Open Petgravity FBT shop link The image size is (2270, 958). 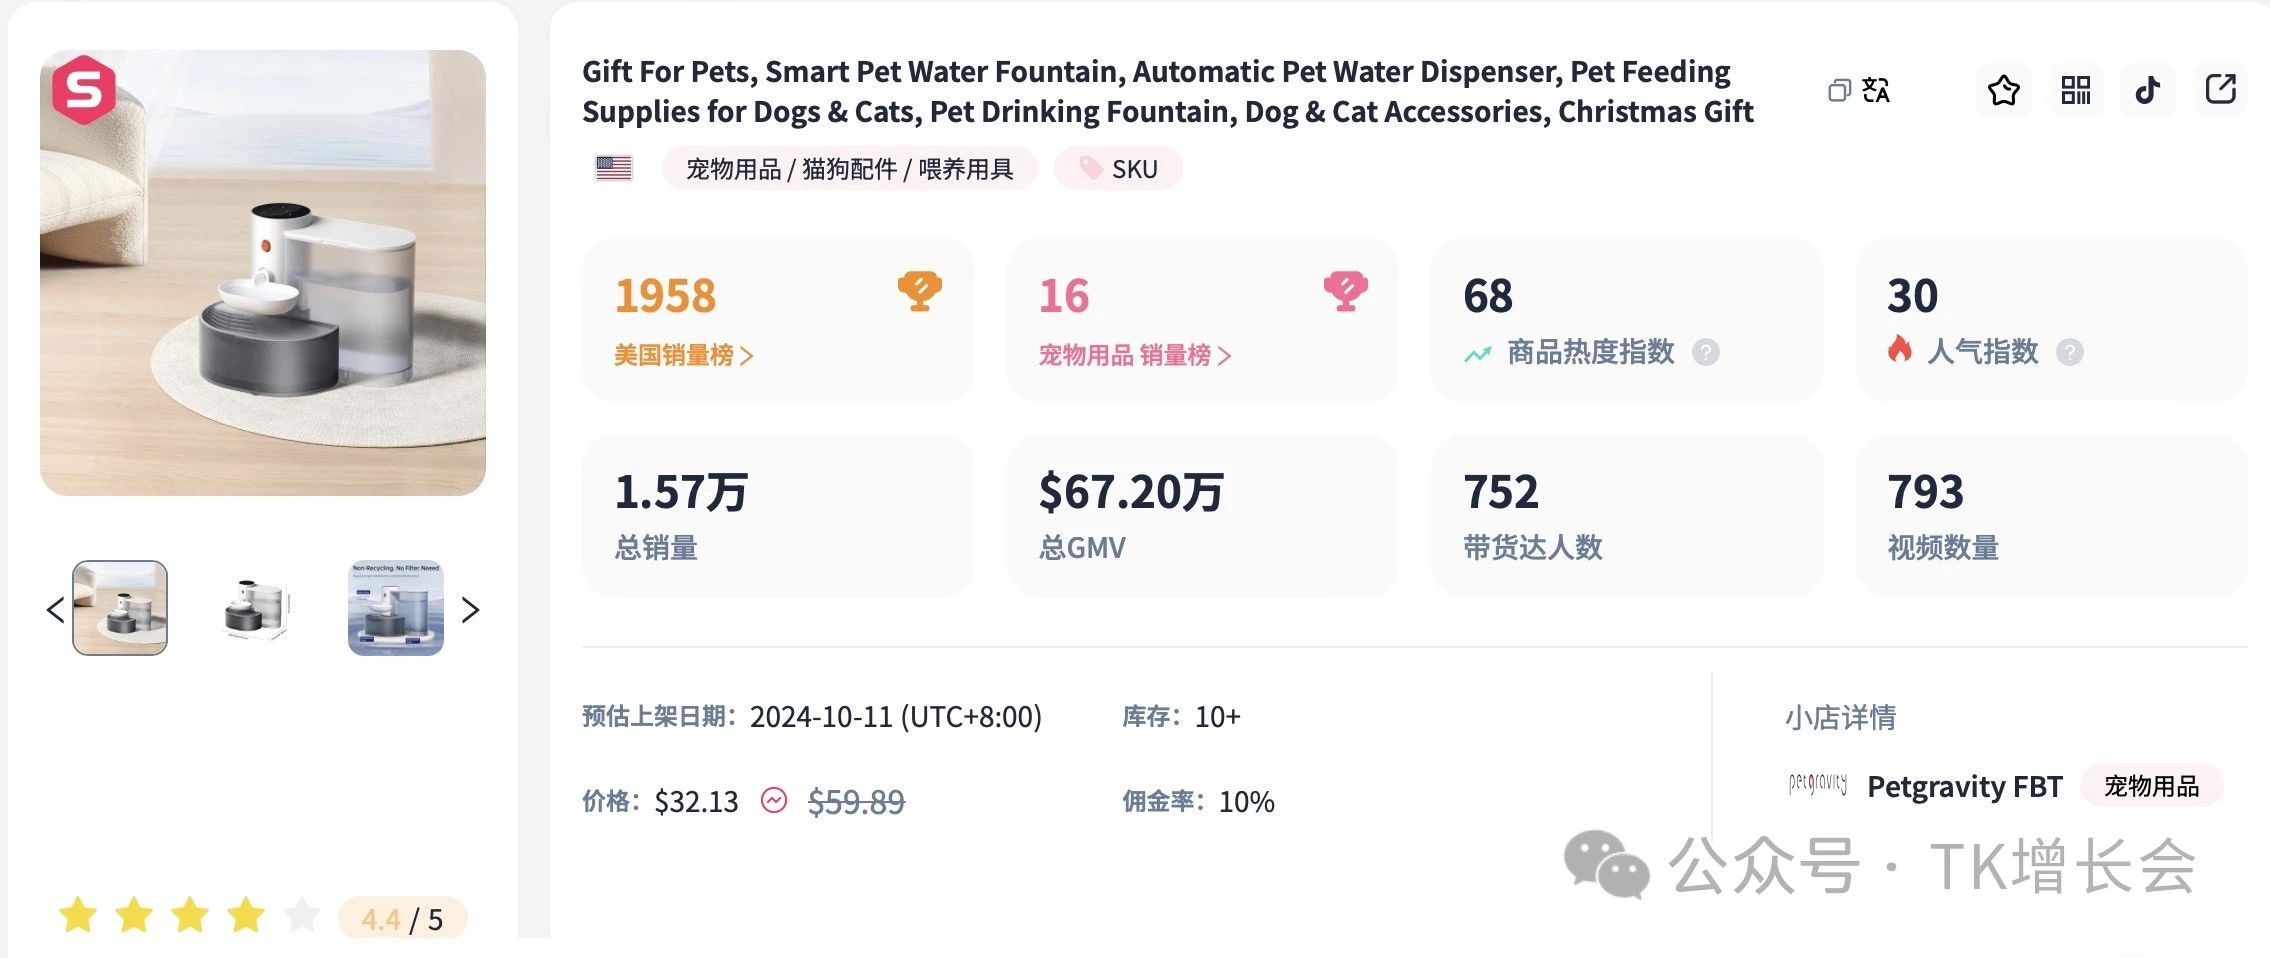(x=1964, y=787)
